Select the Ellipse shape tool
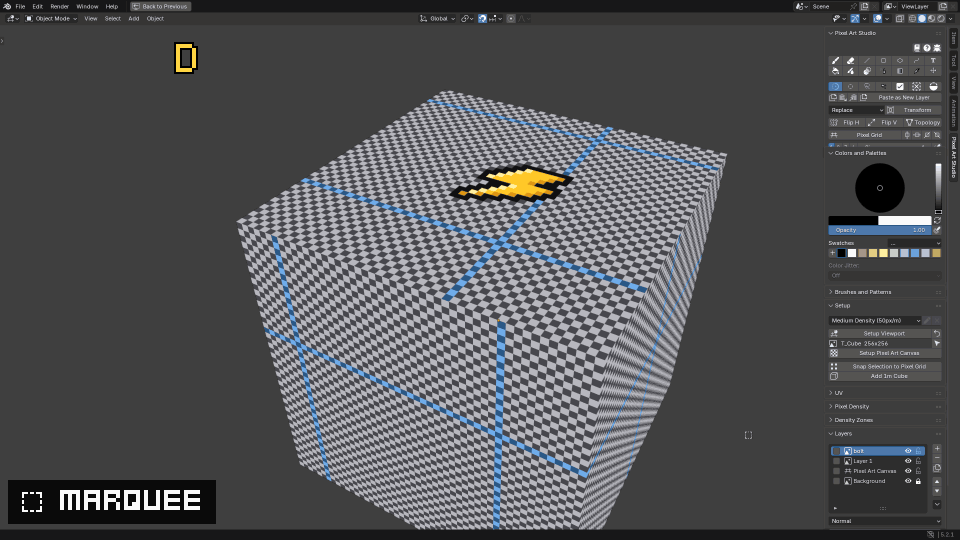 pyautogui.click(x=900, y=61)
